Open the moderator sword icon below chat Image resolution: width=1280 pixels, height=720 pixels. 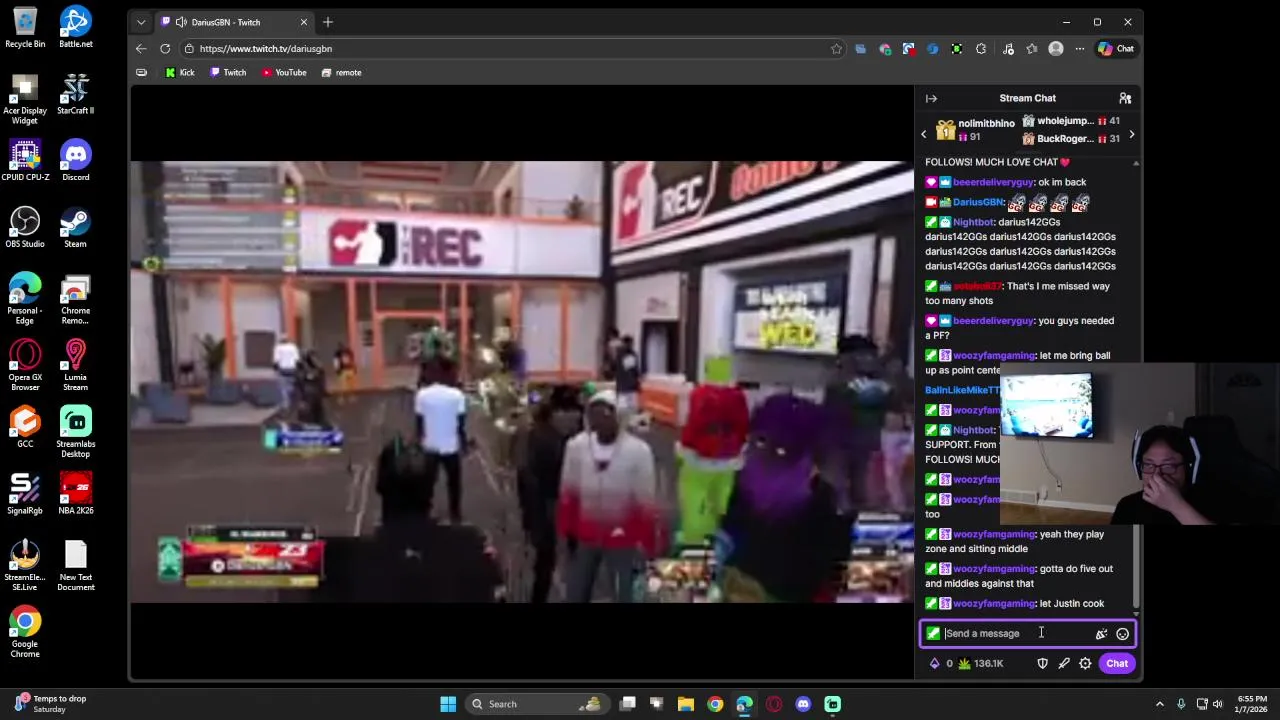pyautogui.click(x=1064, y=663)
